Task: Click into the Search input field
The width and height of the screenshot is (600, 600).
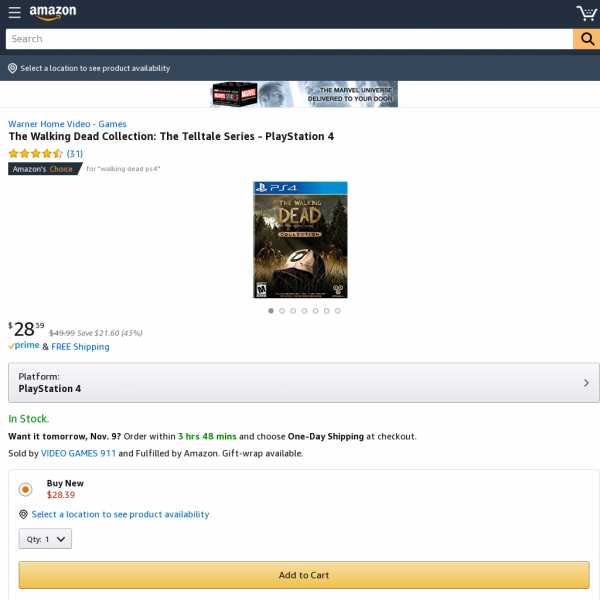Action: pos(289,39)
